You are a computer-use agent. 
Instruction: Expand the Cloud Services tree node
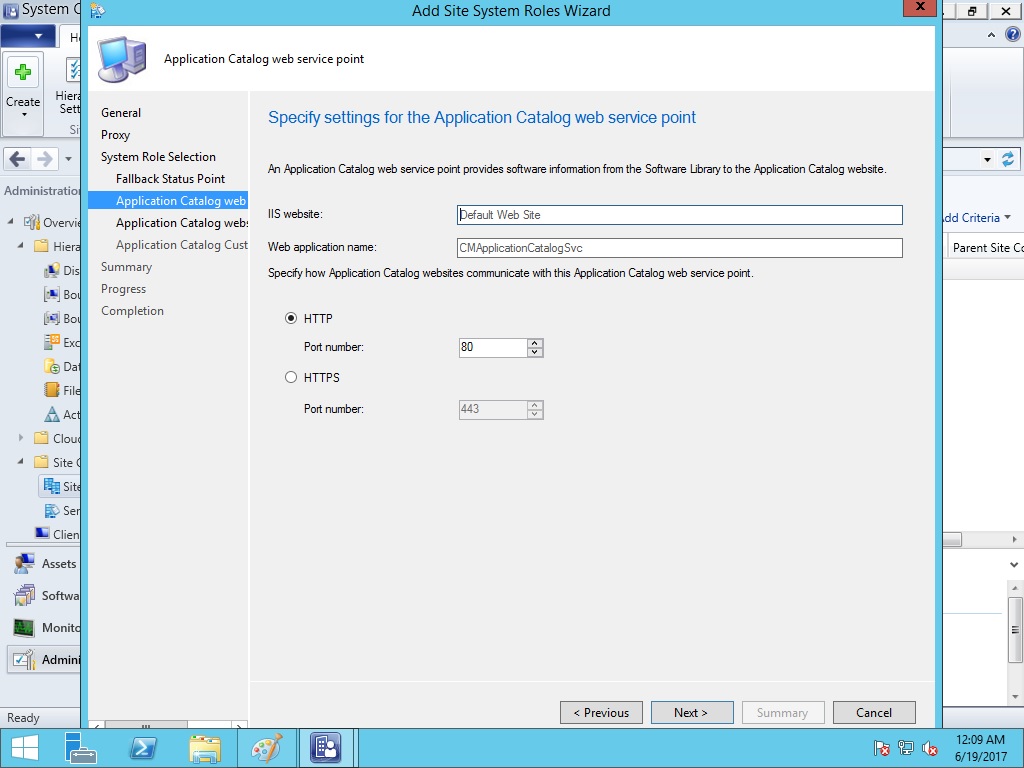click(x=22, y=438)
